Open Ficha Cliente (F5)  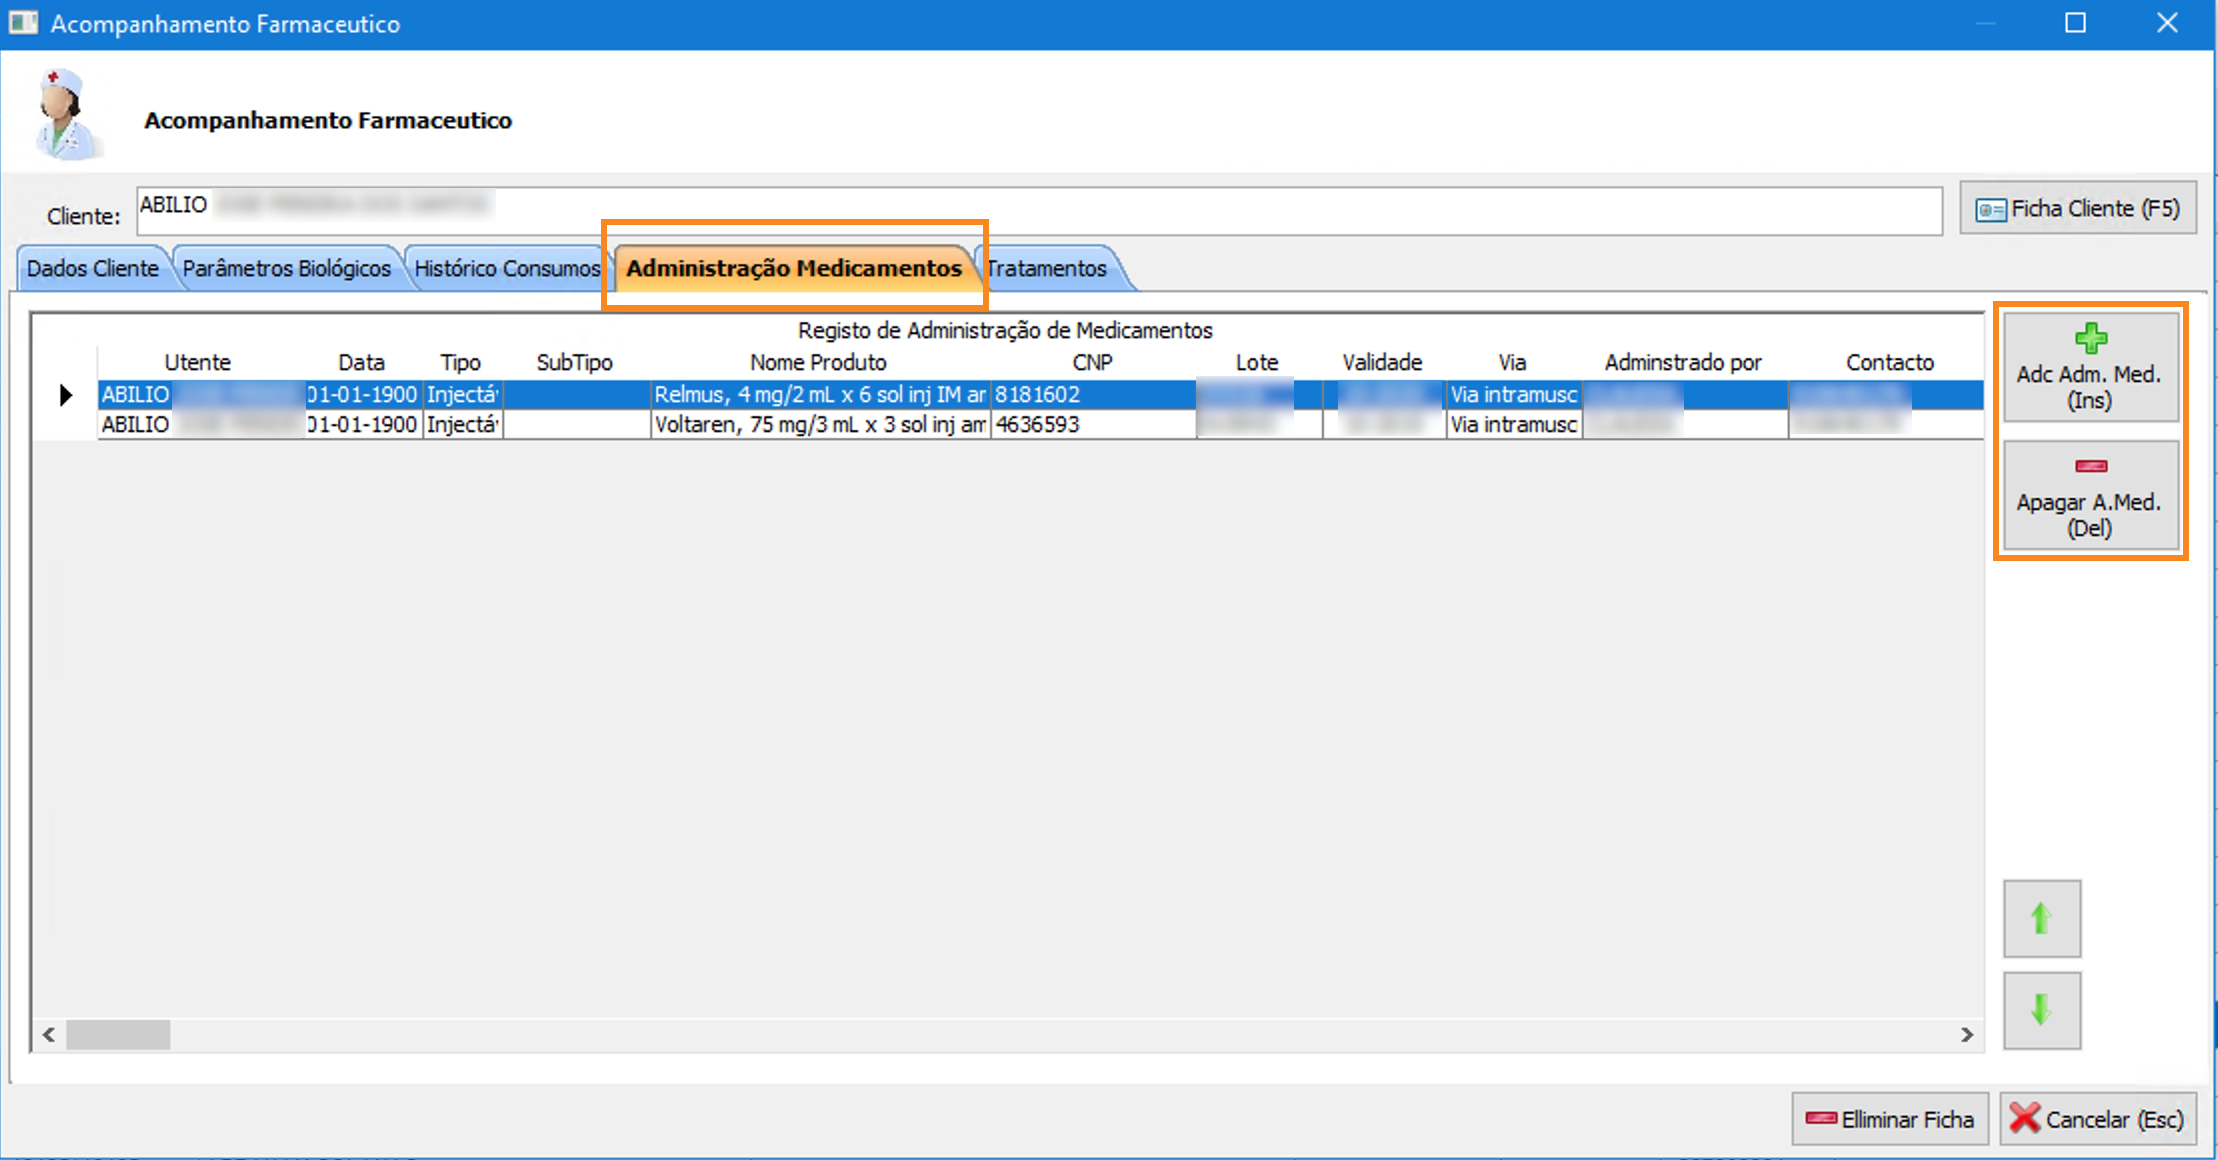pyautogui.click(x=2077, y=208)
